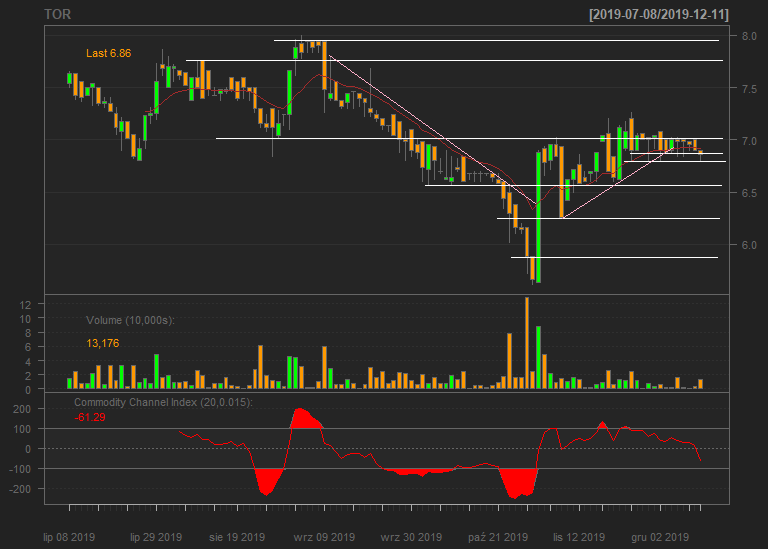The image size is (768, 549).
Task: Click the tallest orange volume bar
Action: [527, 343]
